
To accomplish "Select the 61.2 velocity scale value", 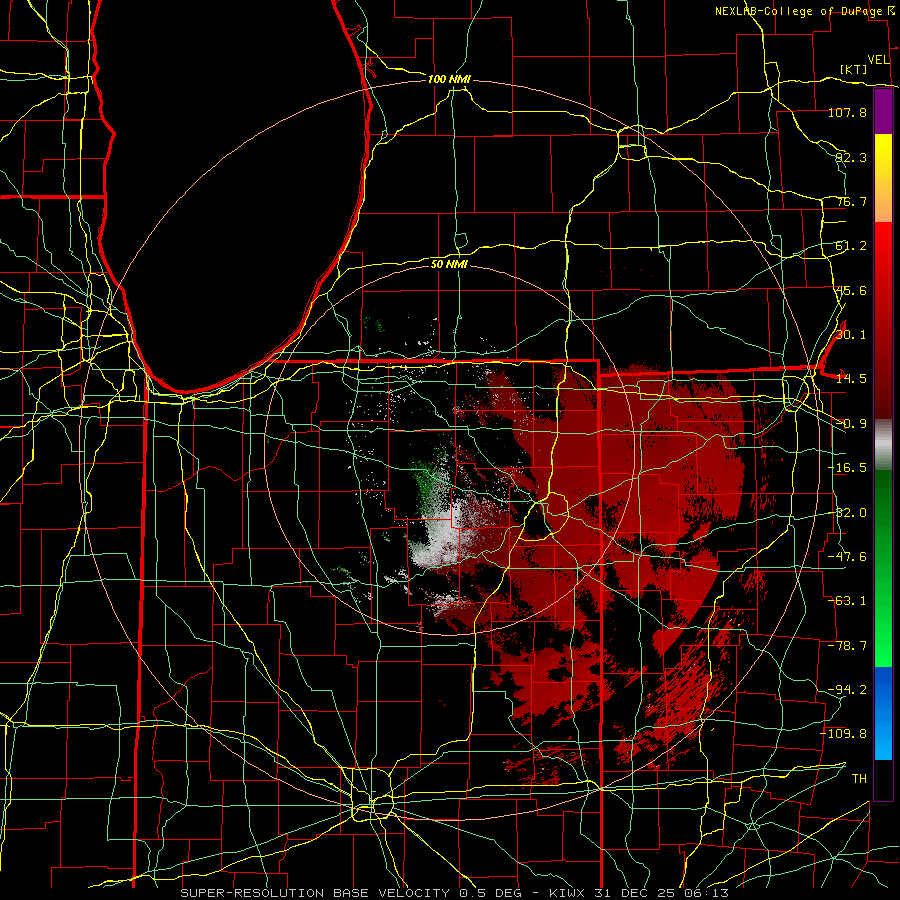I will (x=851, y=246).
